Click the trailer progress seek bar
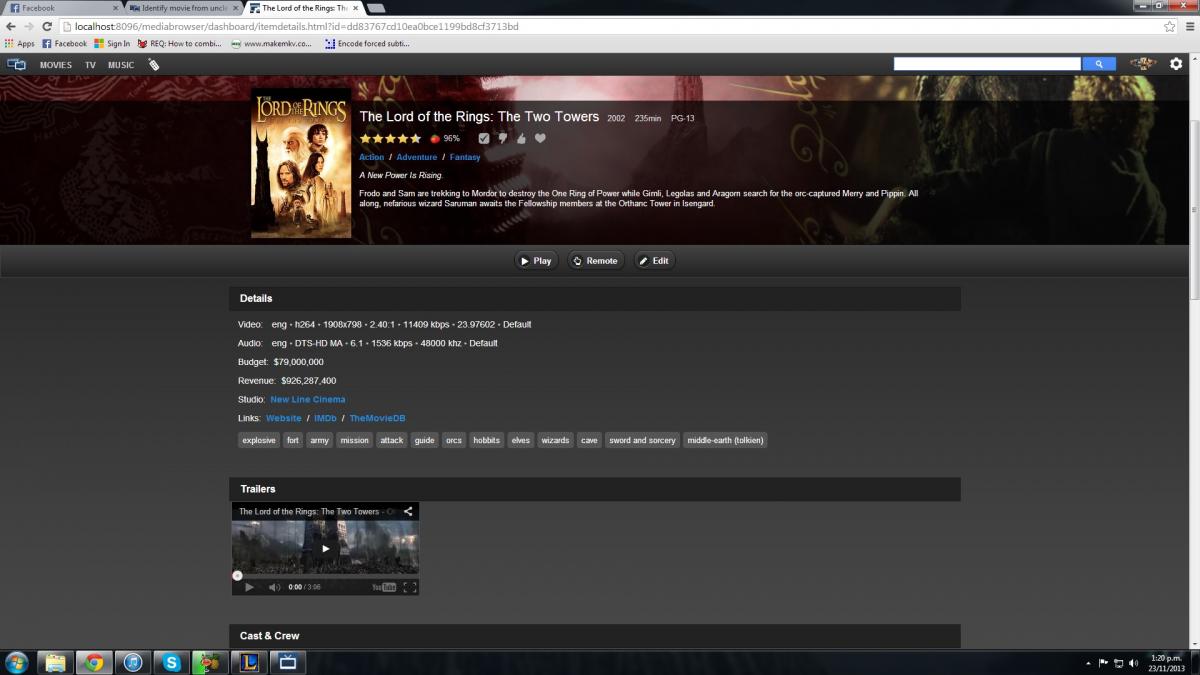Screen dimensions: 1200x675 tap(325, 576)
